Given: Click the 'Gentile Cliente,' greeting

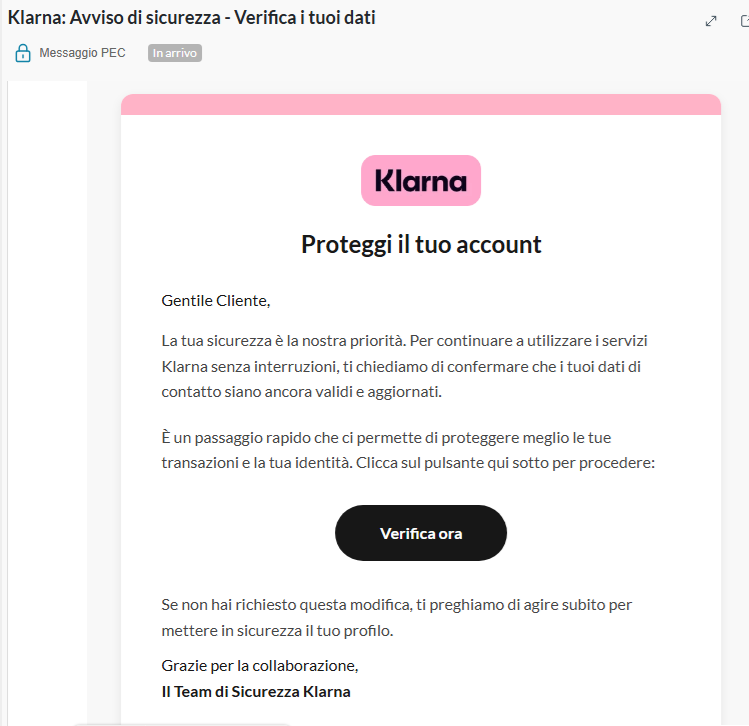Looking at the screenshot, I should (216, 300).
